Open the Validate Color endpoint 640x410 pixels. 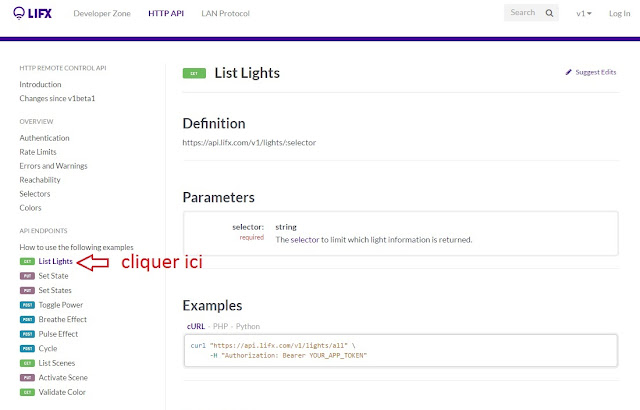[62, 392]
